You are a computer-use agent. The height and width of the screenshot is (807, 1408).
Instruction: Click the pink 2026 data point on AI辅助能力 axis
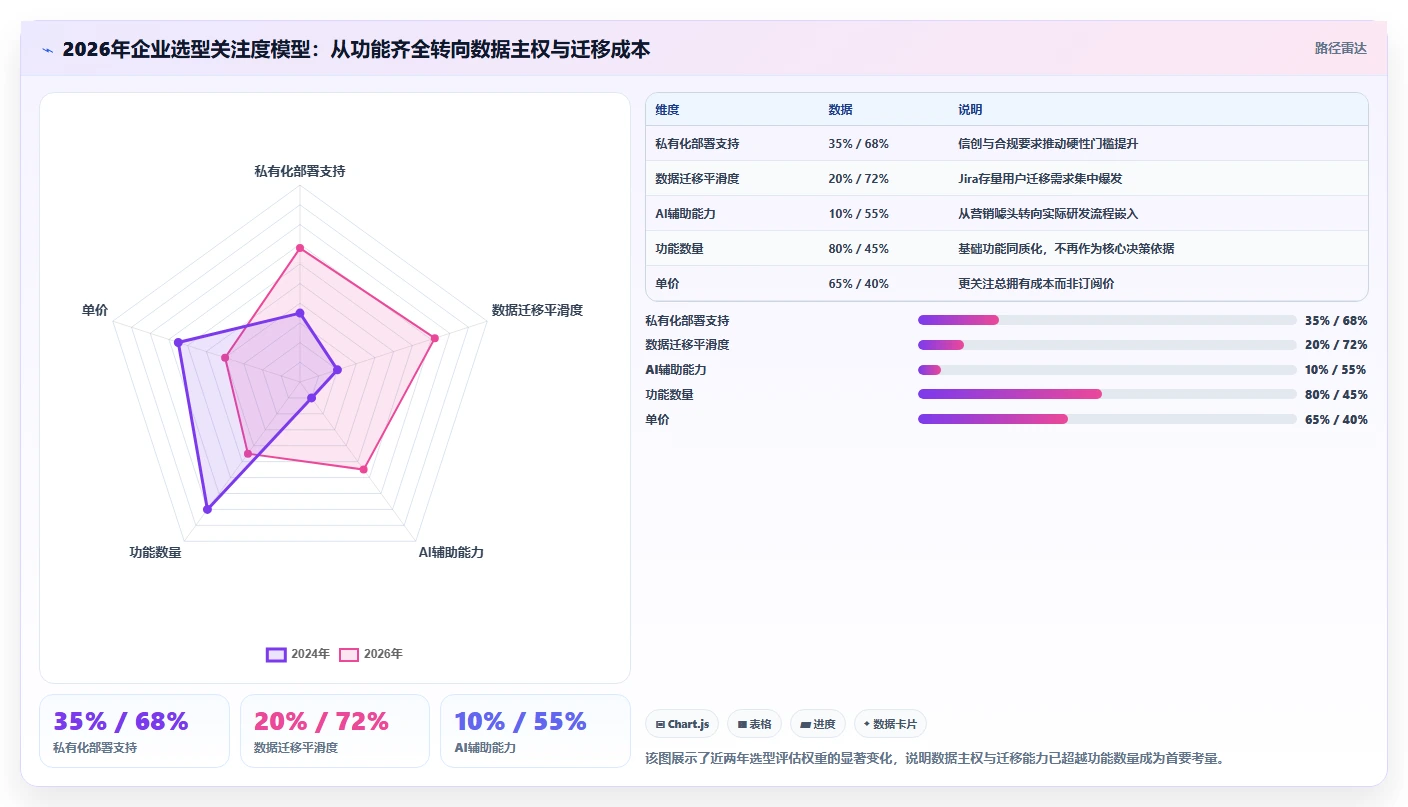[363, 469]
